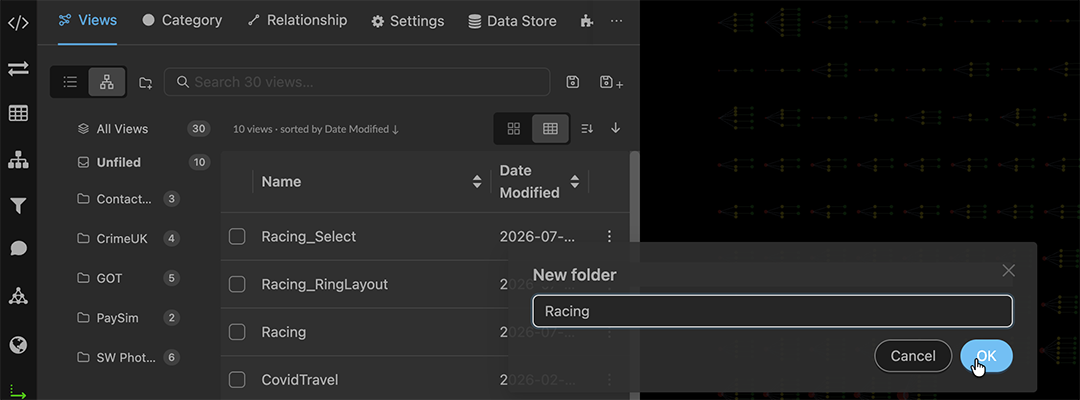The width and height of the screenshot is (1080, 400).
Task: Check the Racing_RingLayout row checkbox
Action: [237, 284]
